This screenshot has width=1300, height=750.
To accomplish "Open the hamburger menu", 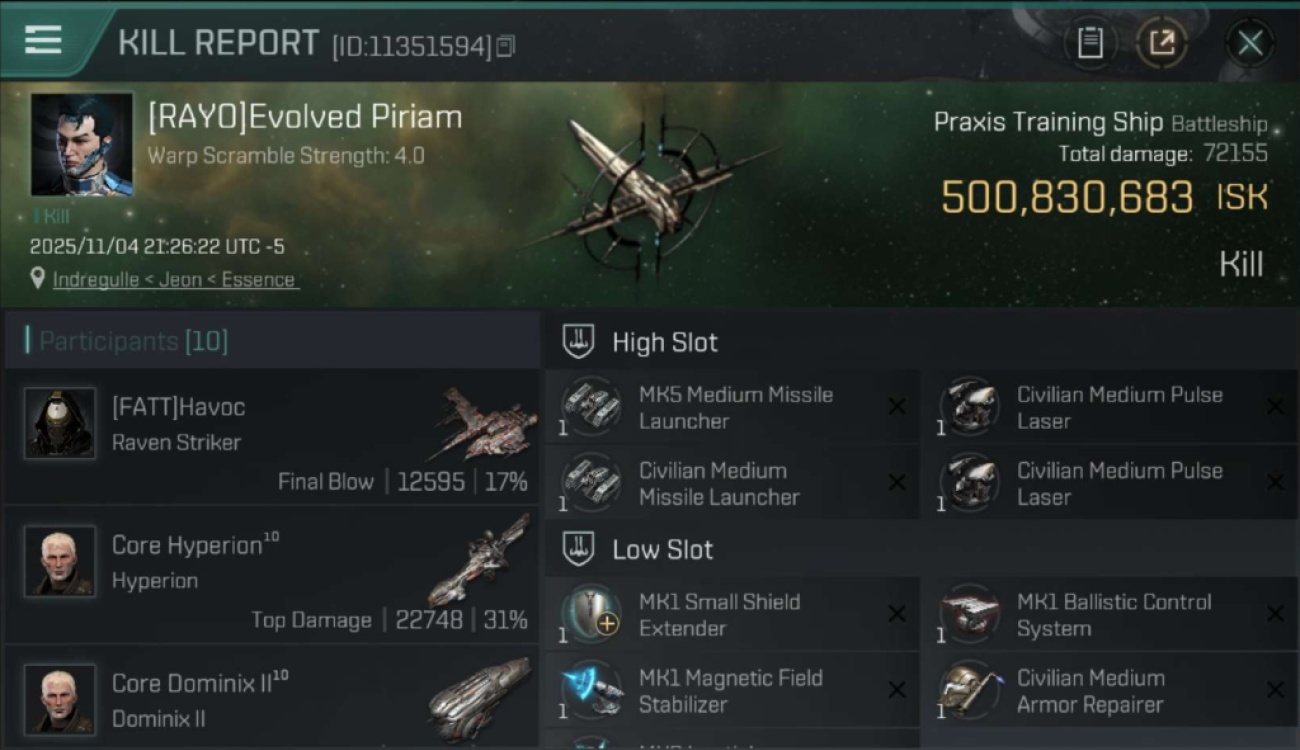I will pyautogui.click(x=43, y=40).
